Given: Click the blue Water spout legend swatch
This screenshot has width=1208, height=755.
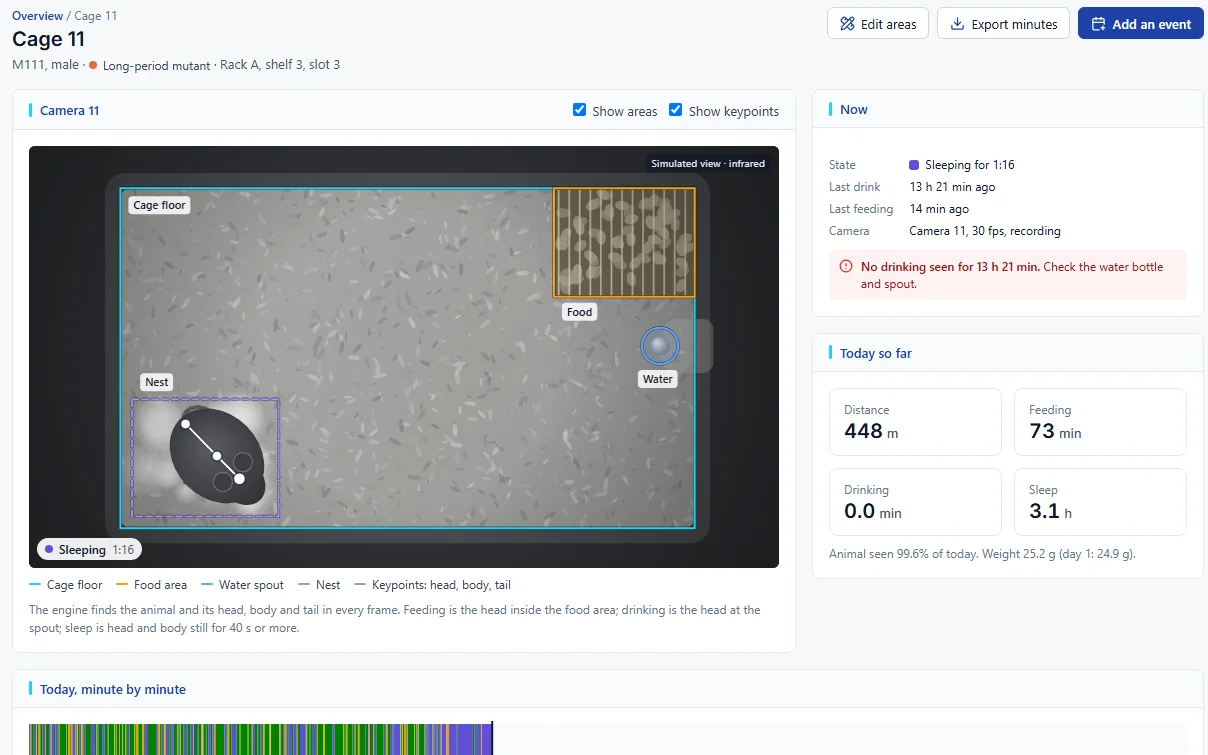Looking at the screenshot, I should click(x=207, y=585).
